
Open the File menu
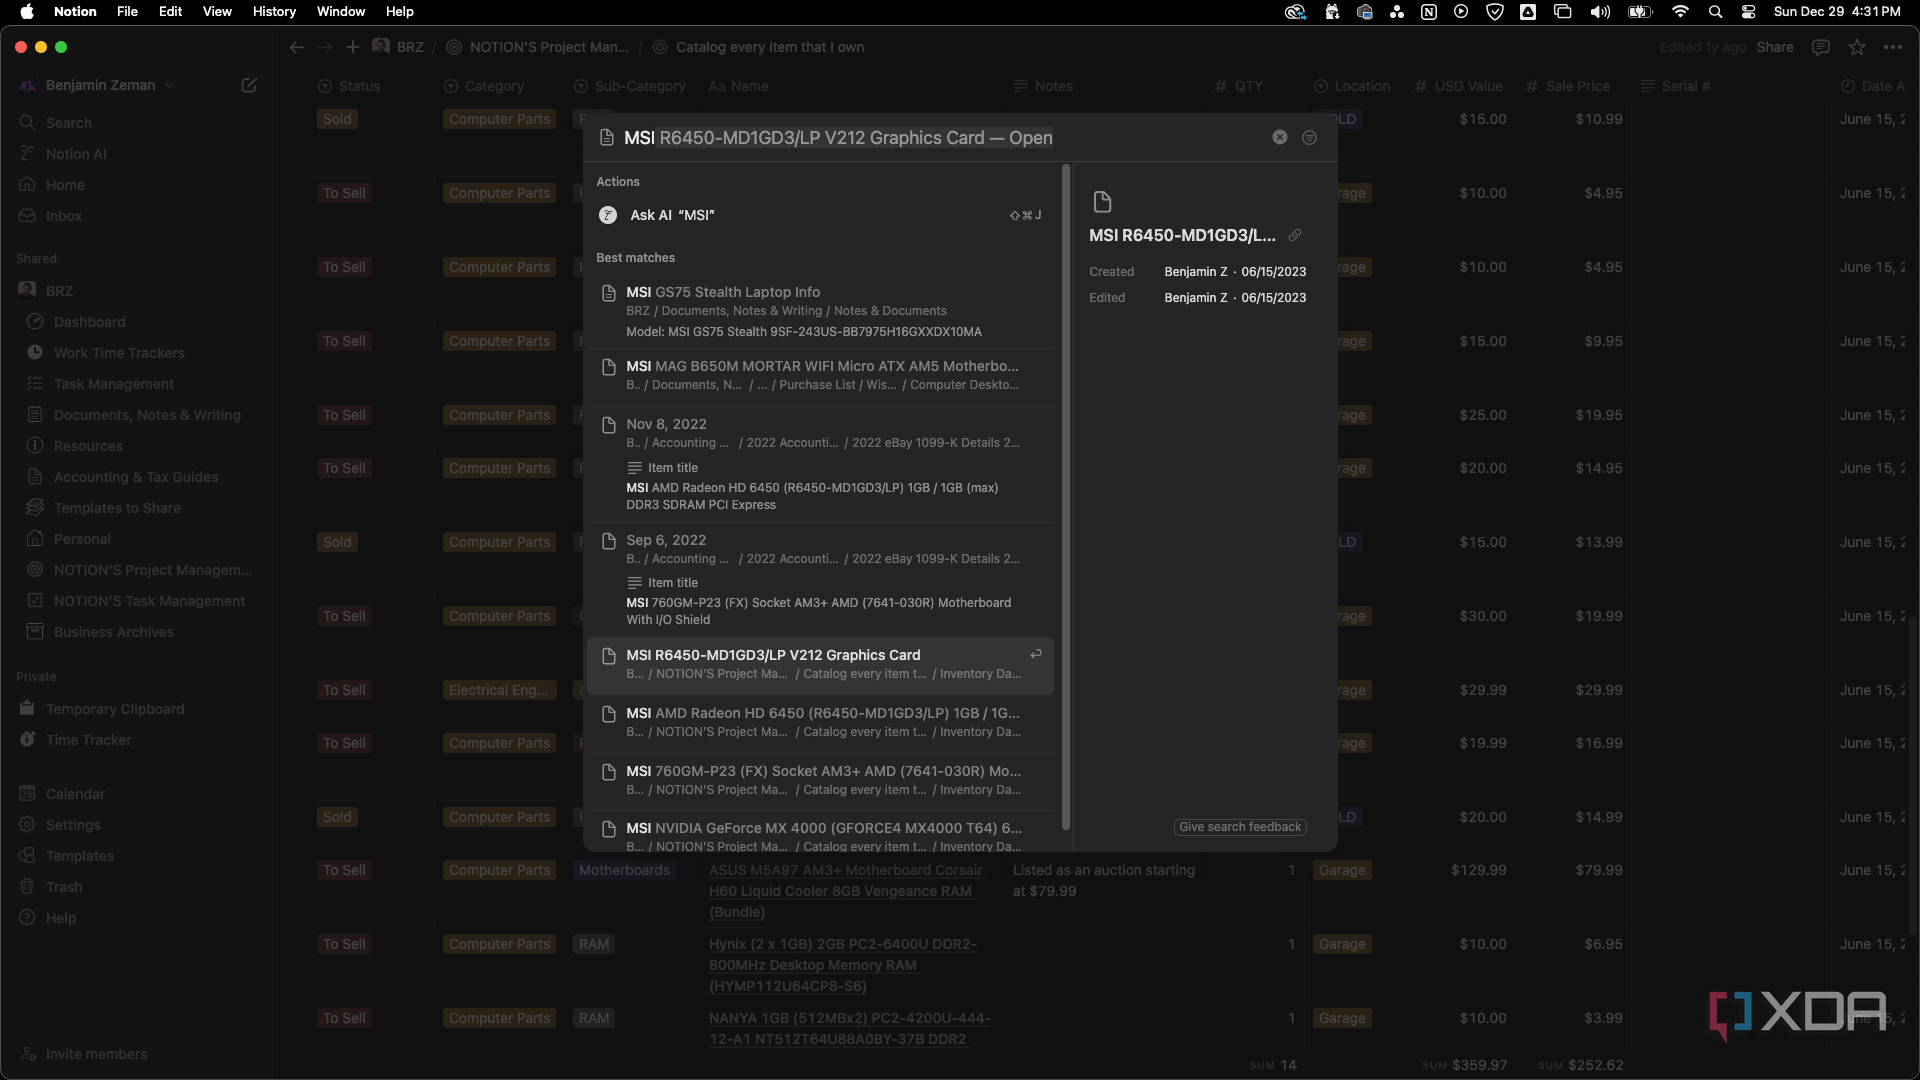(127, 12)
